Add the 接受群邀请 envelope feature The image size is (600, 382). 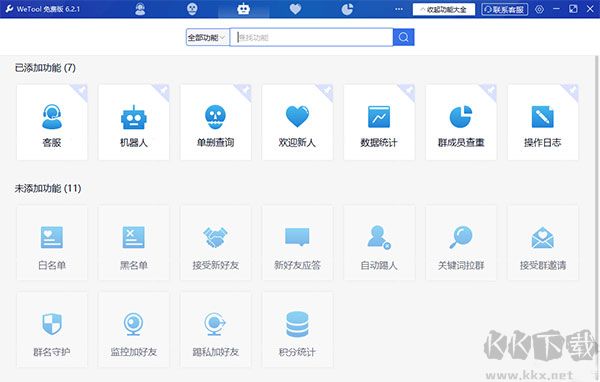point(543,243)
